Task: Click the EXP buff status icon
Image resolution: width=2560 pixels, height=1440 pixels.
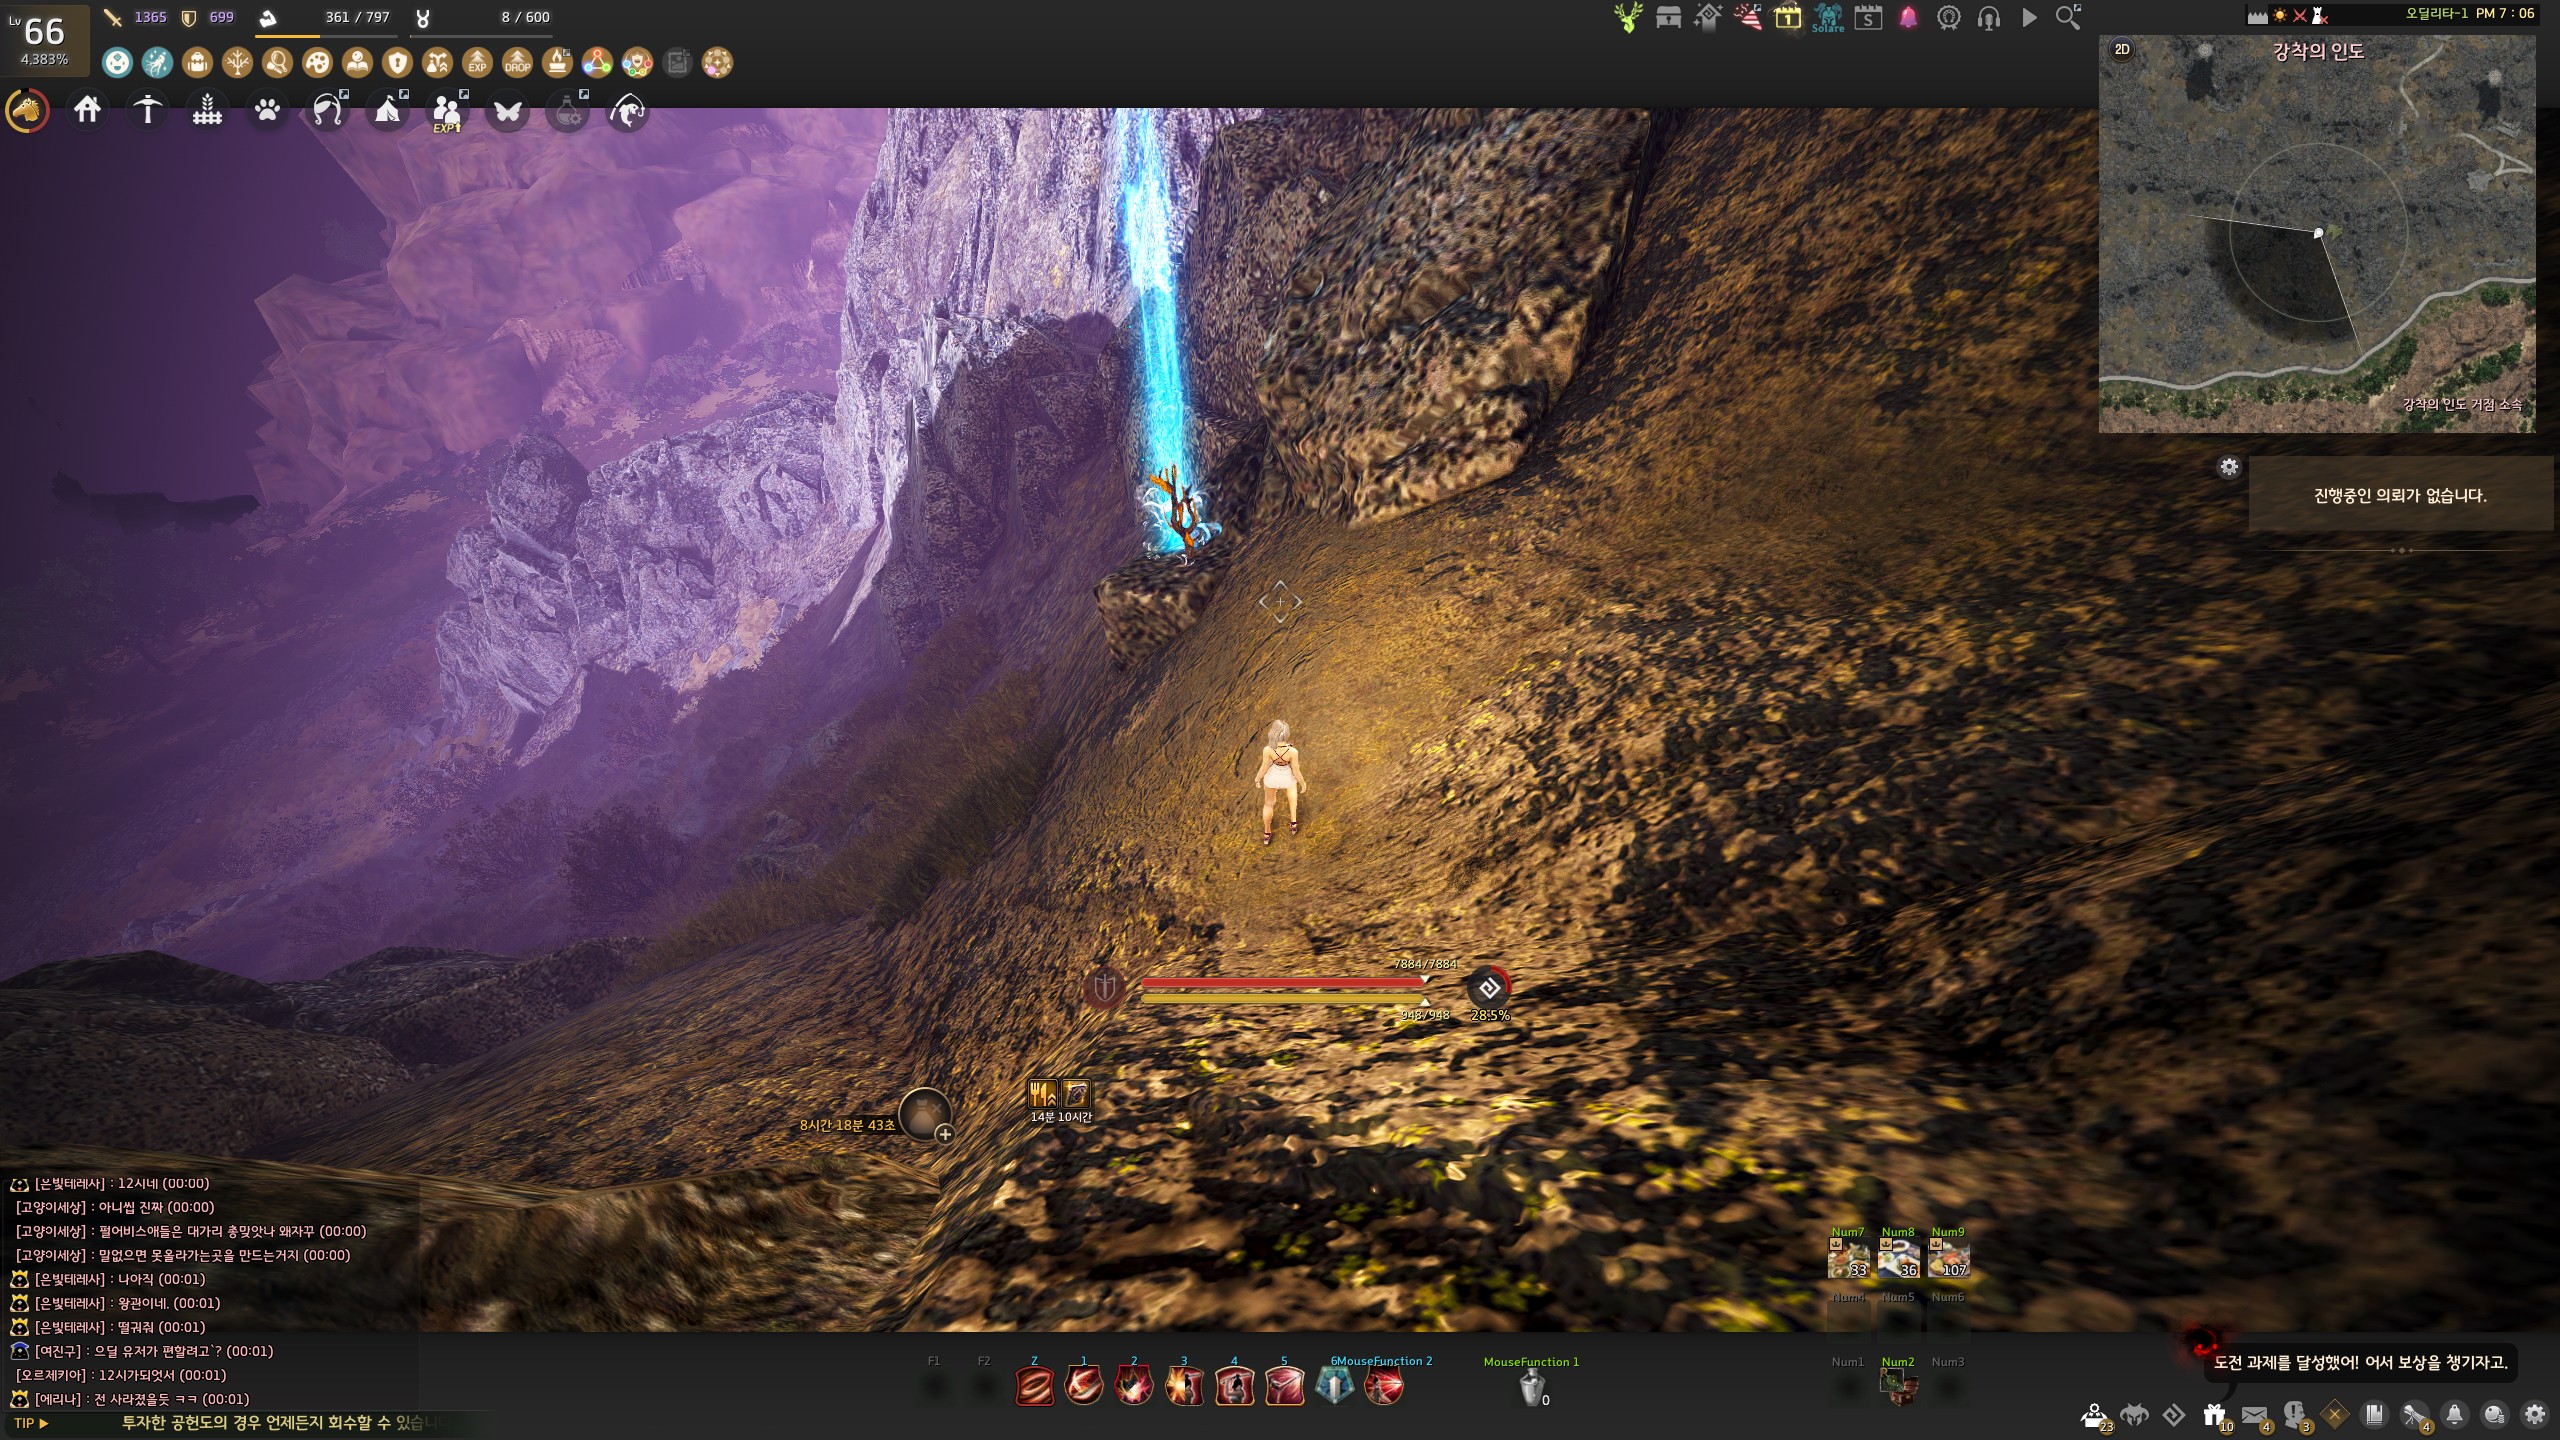Action: (477, 63)
